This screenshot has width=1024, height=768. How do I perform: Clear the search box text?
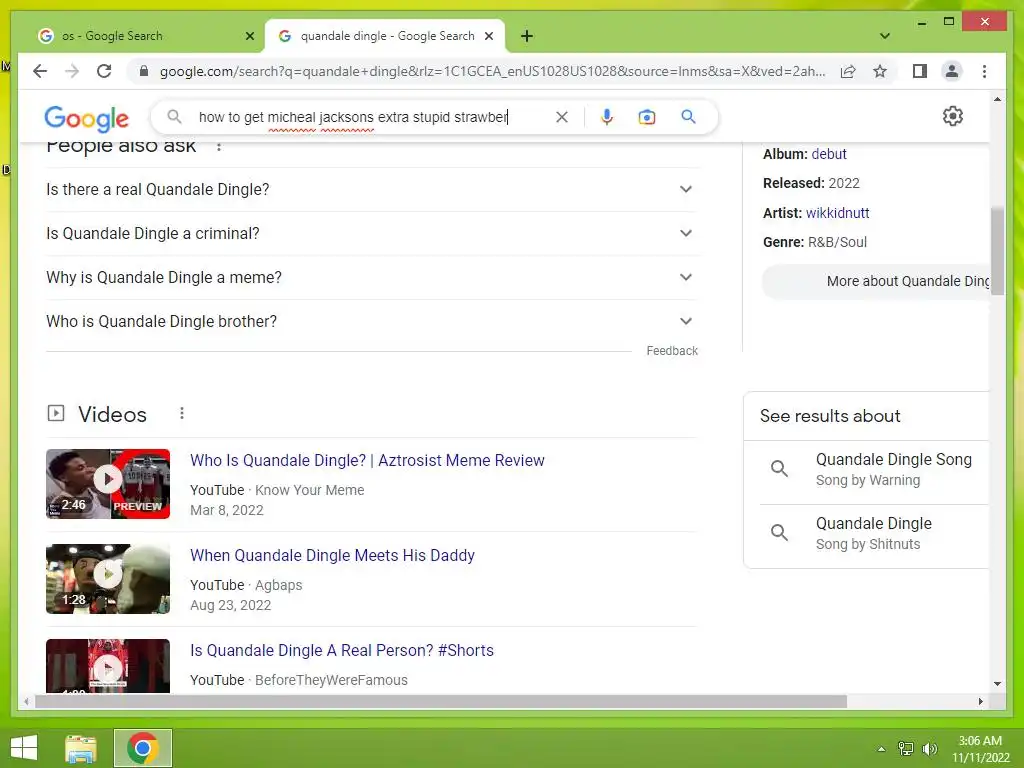click(x=562, y=117)
